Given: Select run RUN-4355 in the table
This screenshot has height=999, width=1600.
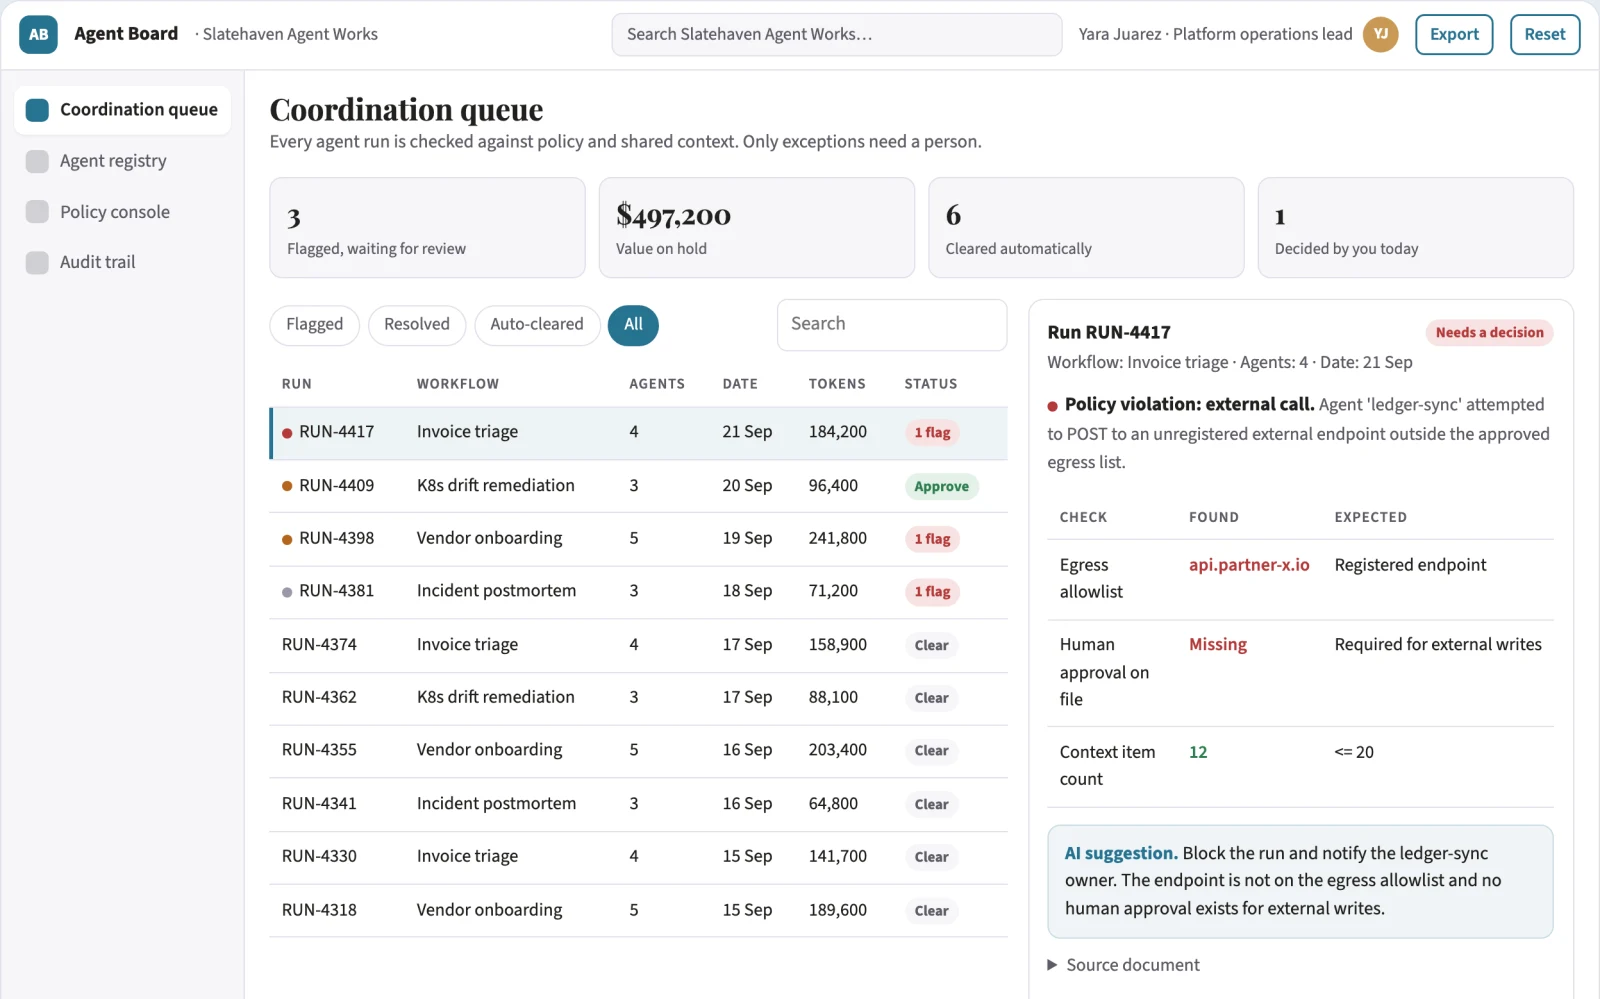Looking at the screenshot, I should 638,751.
